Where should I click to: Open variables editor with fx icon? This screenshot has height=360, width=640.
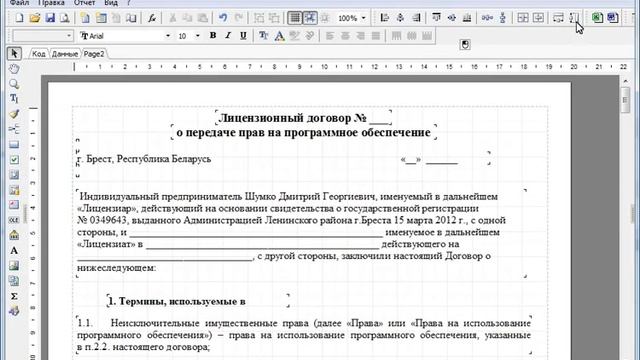152,18
